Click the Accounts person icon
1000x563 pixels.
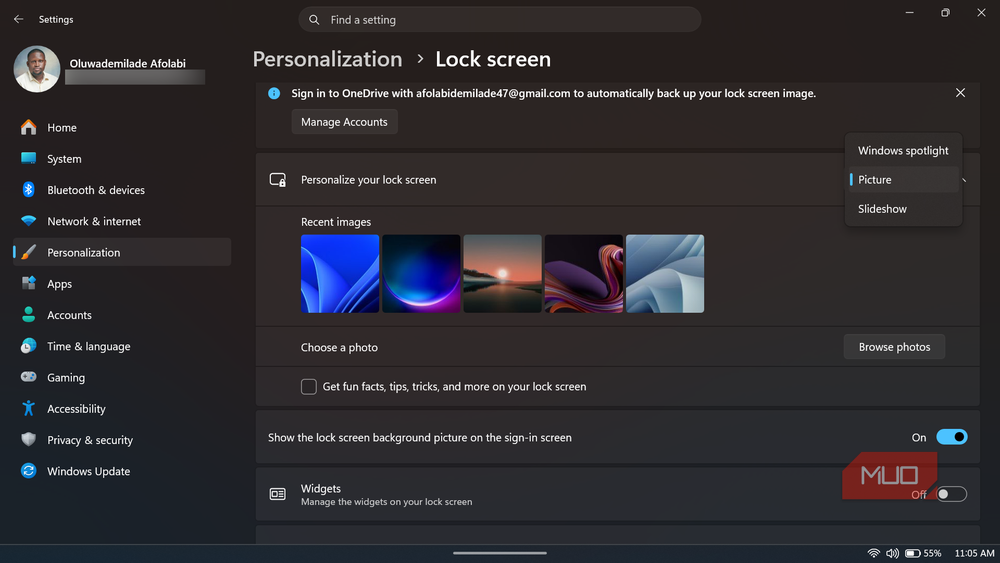[x=28, y=315]
